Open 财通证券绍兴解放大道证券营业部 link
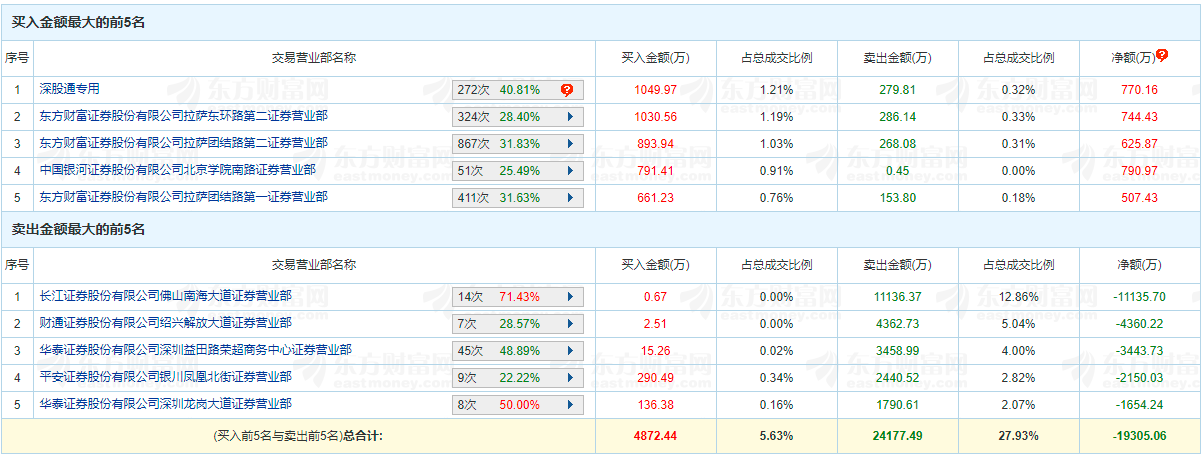The height and width of the screenshot is (460, 1204). coord(165,324)
